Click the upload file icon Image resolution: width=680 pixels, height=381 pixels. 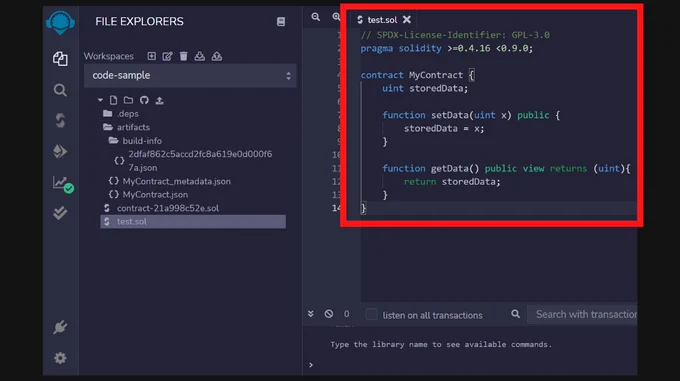point(160,101)
